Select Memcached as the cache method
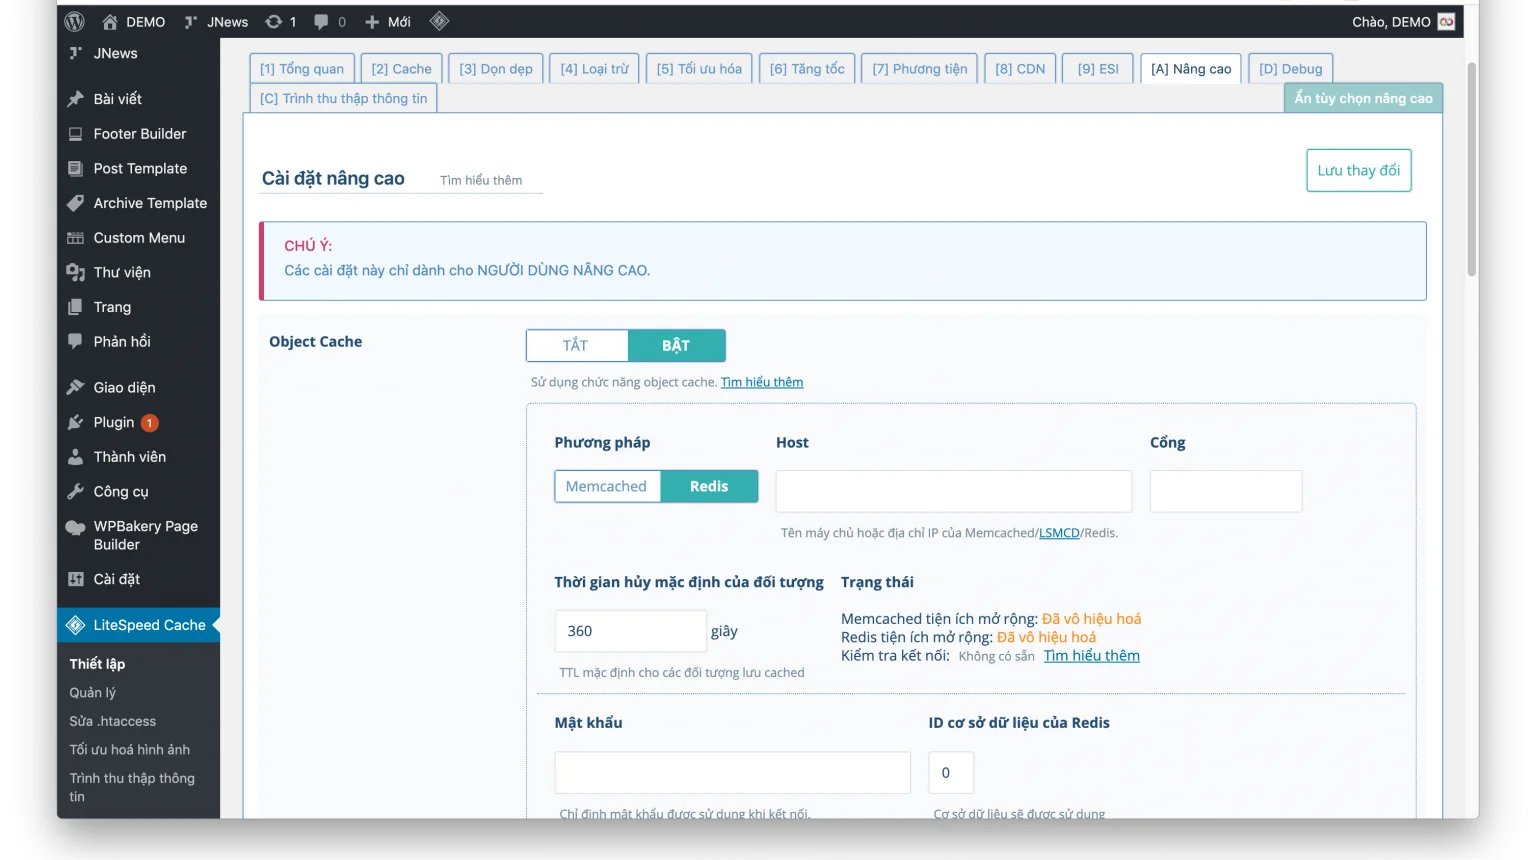Image resolution: width=1536 pixels, height=860 pixels. [x=606, y=487]
